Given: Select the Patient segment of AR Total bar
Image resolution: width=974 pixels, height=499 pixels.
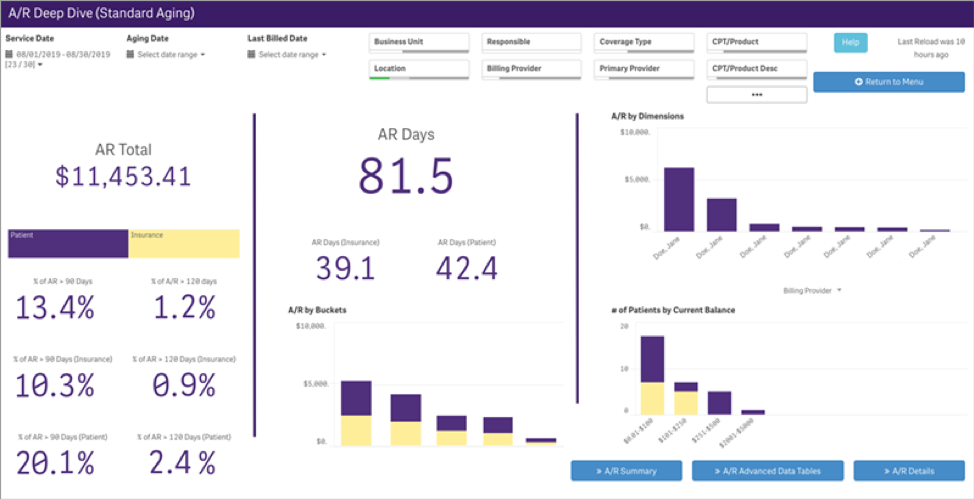Looking at the screenshot, I should tap(68, 244).
